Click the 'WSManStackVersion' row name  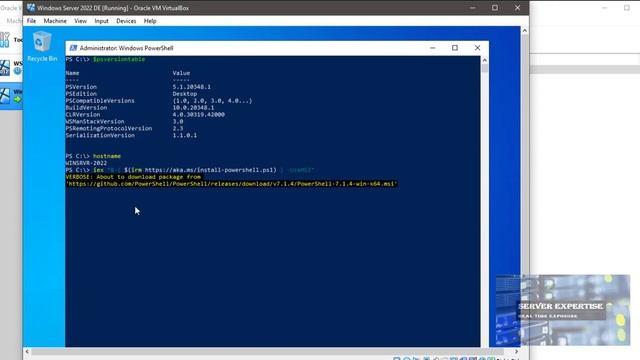click(95, 122)
